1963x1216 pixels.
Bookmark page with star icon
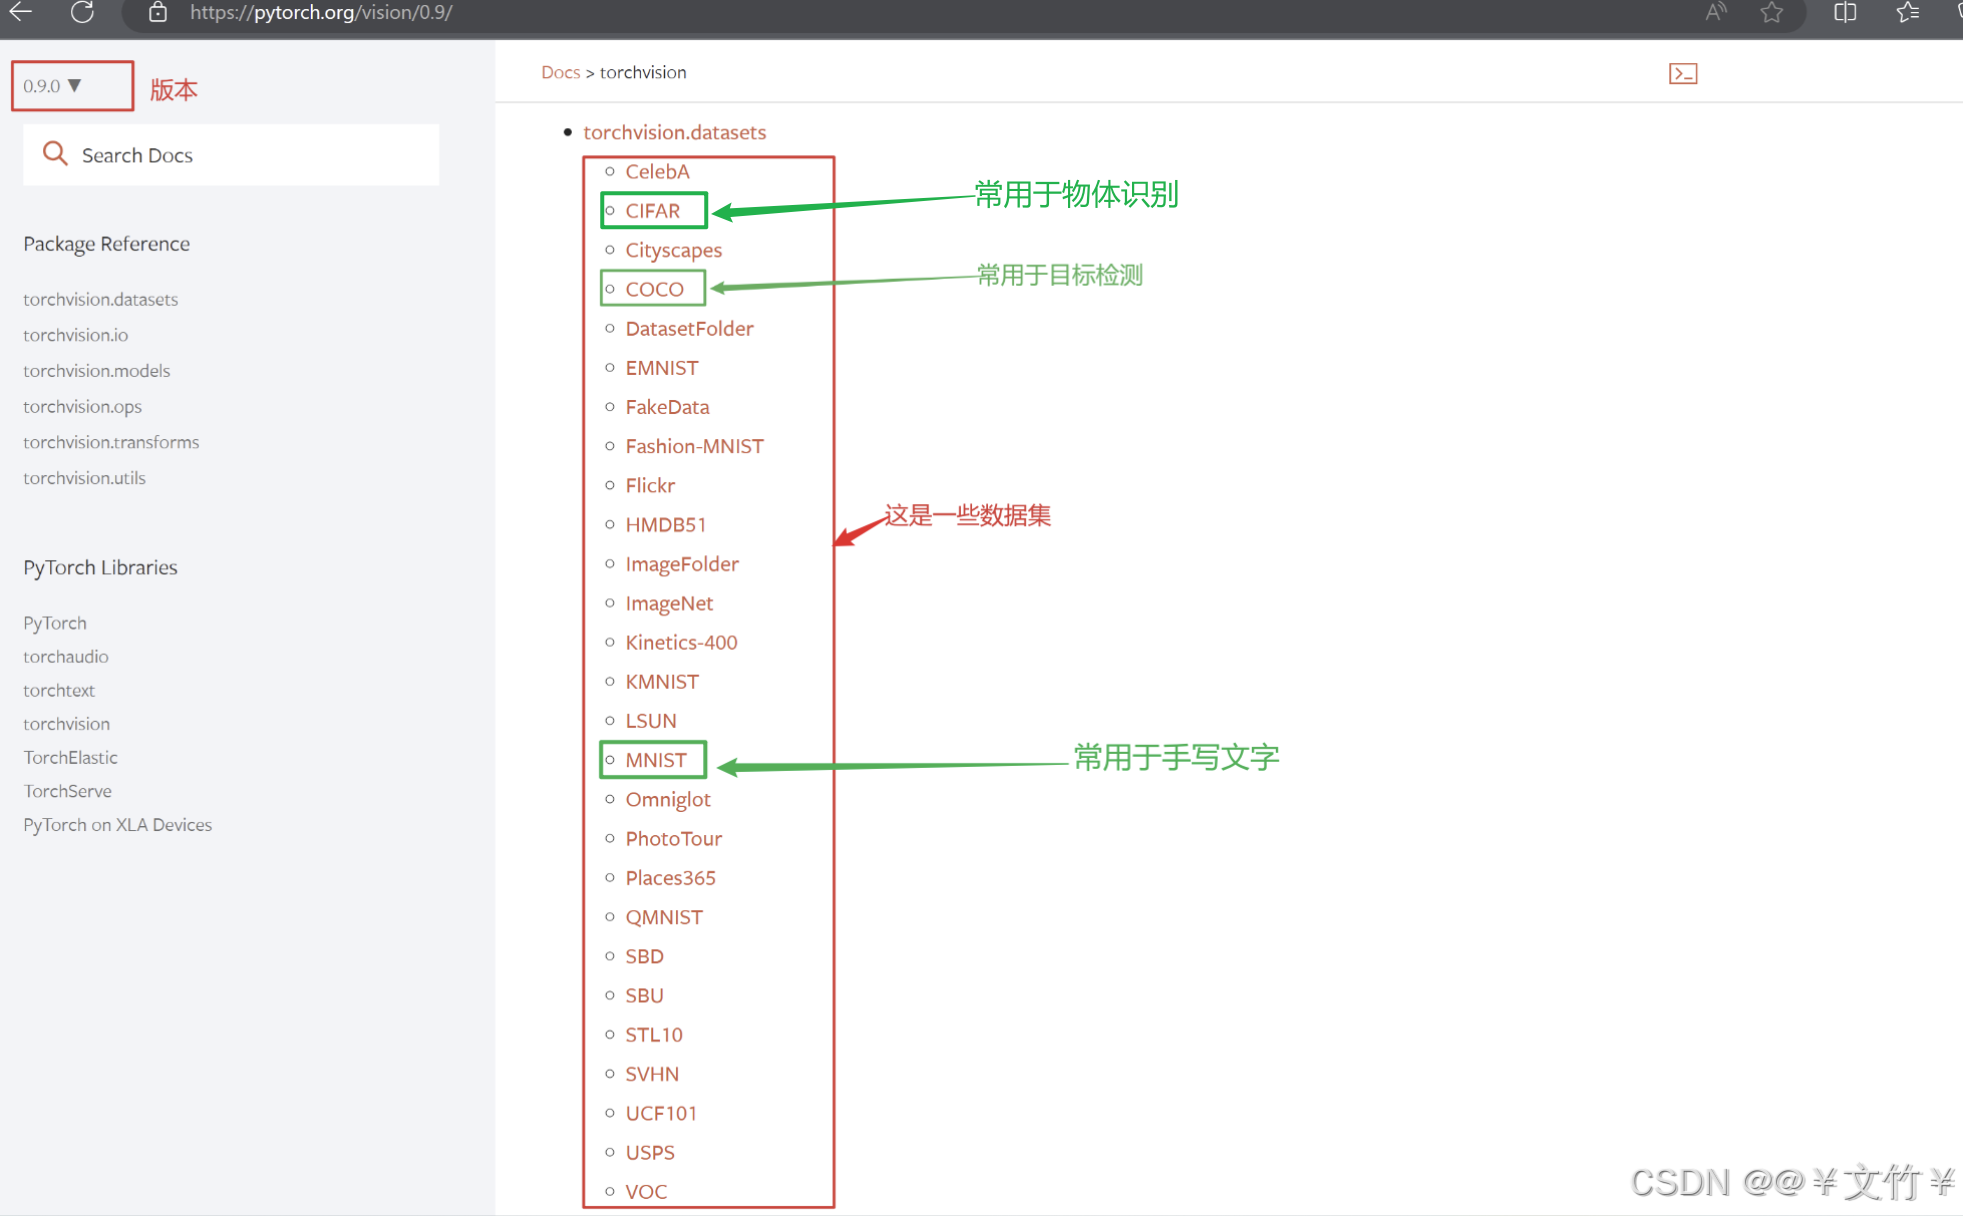click(x=1772, y=12)
